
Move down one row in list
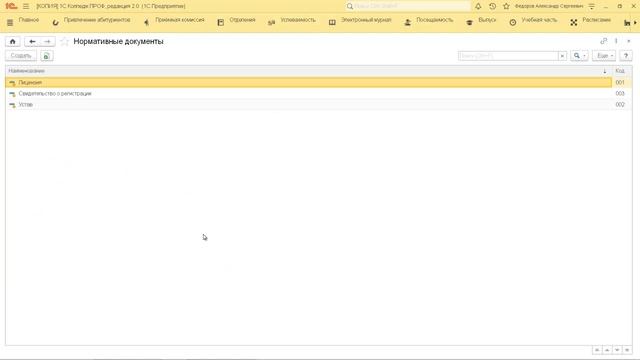617,350
